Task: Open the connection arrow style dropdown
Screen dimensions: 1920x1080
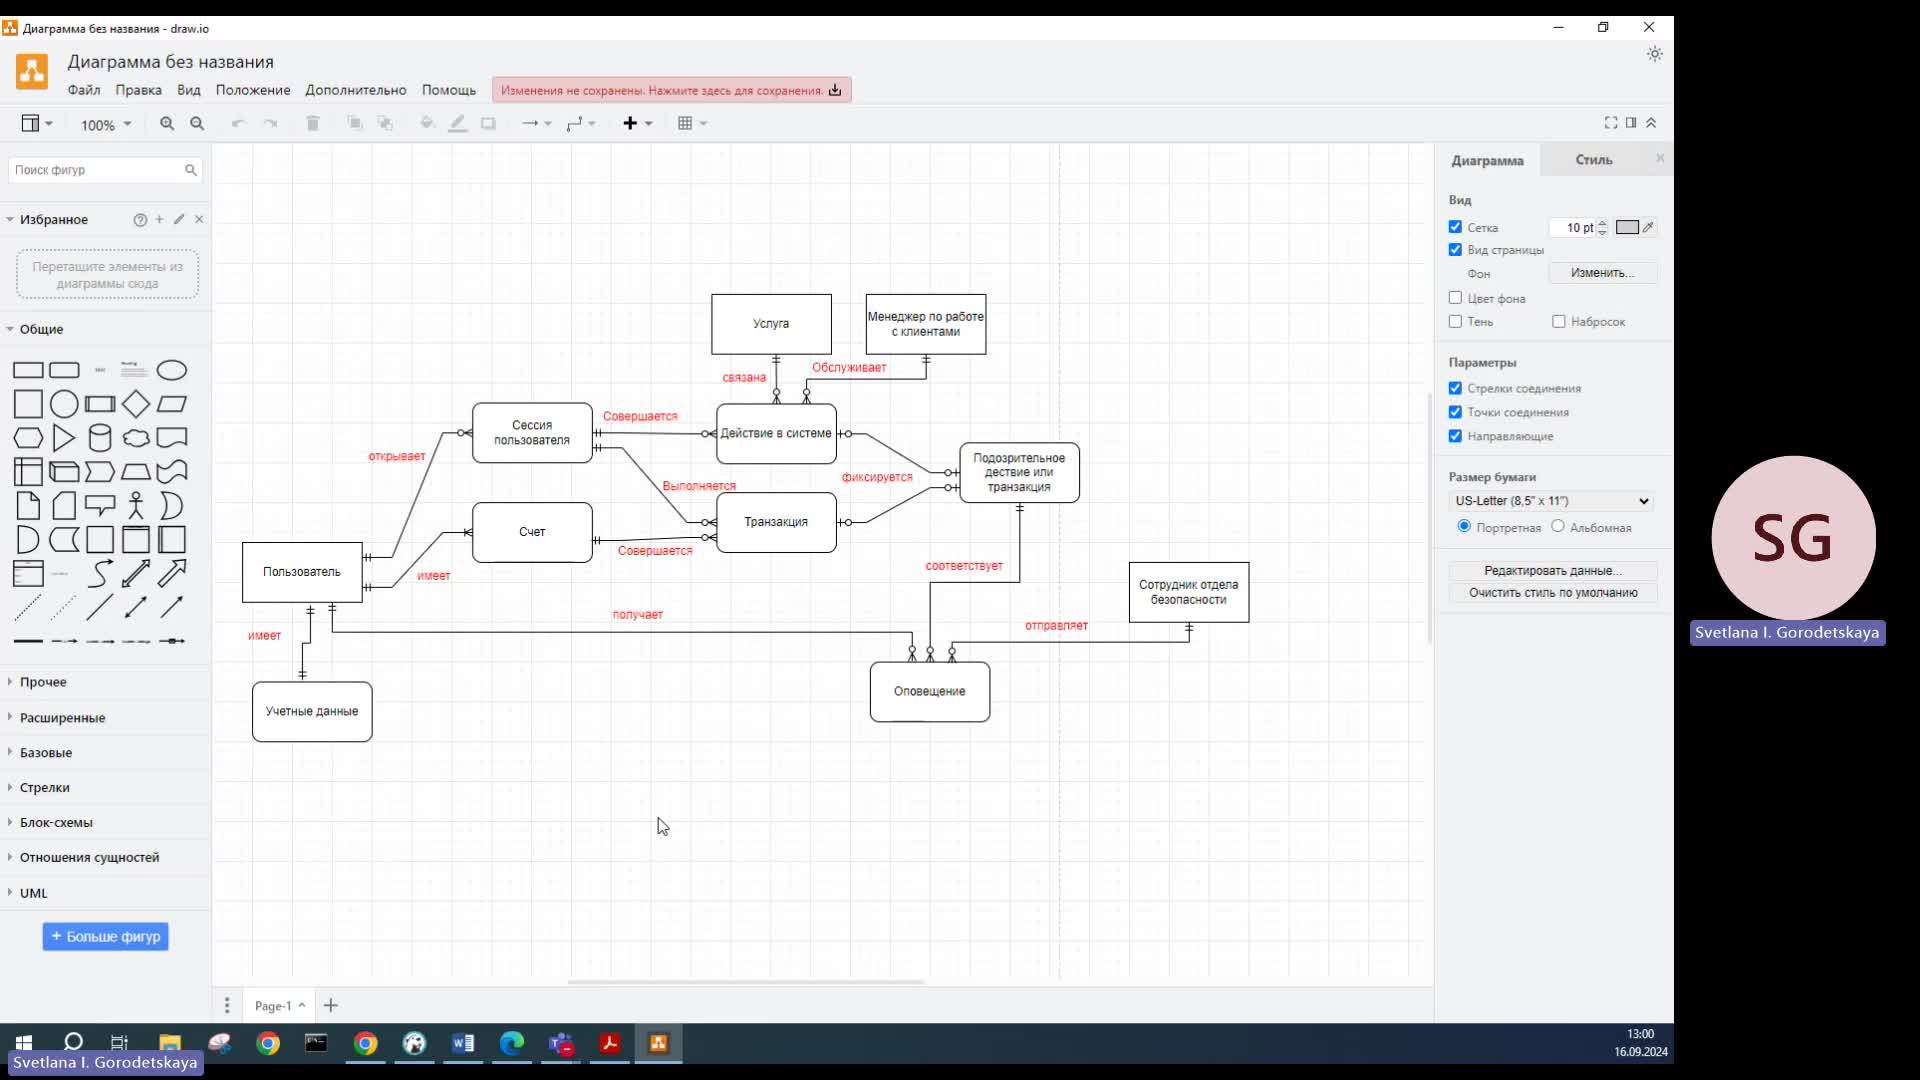Action: [537, 124]
